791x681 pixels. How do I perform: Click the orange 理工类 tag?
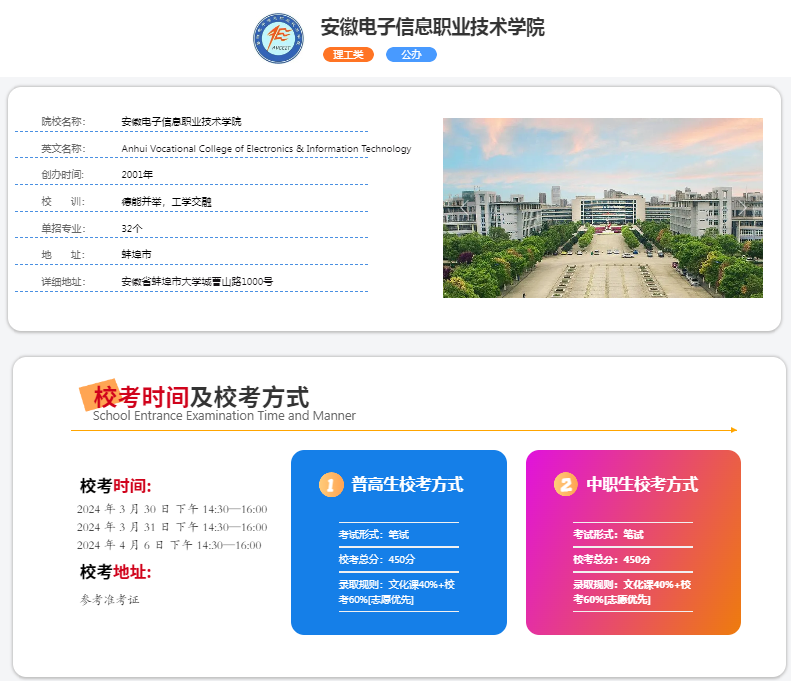click(348, 54)
